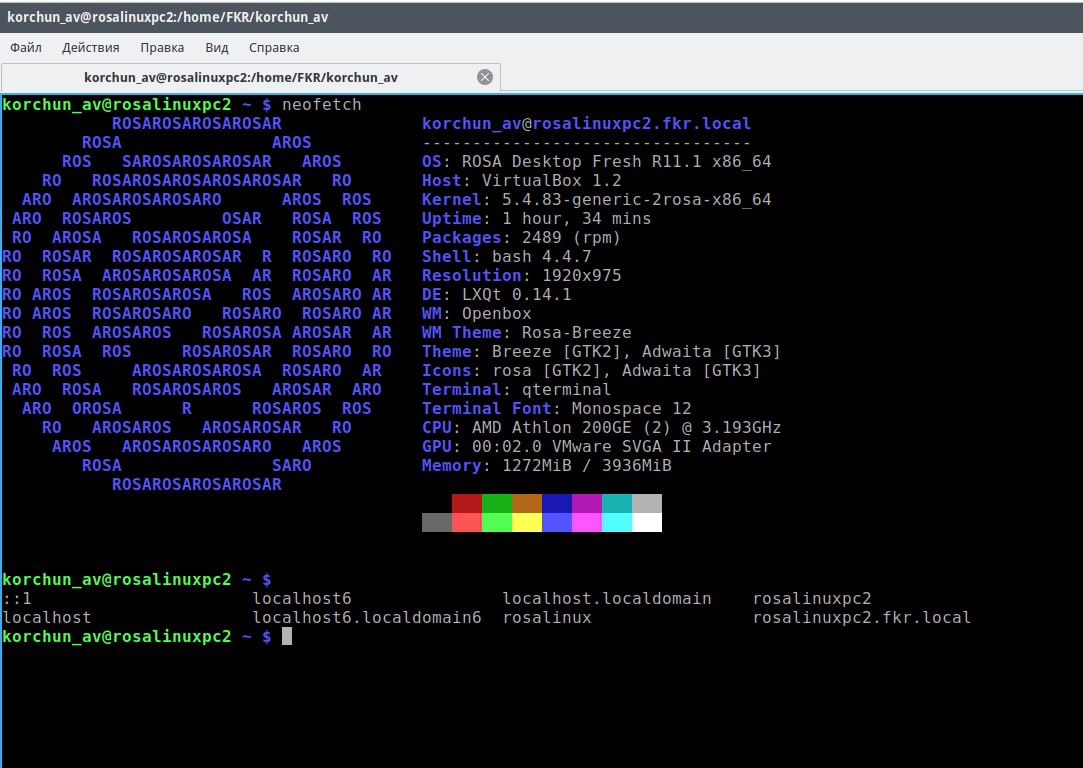Viewport: 1083px width, 768px height.
Task: Open the Файл menu
Action: pos(26,48)
